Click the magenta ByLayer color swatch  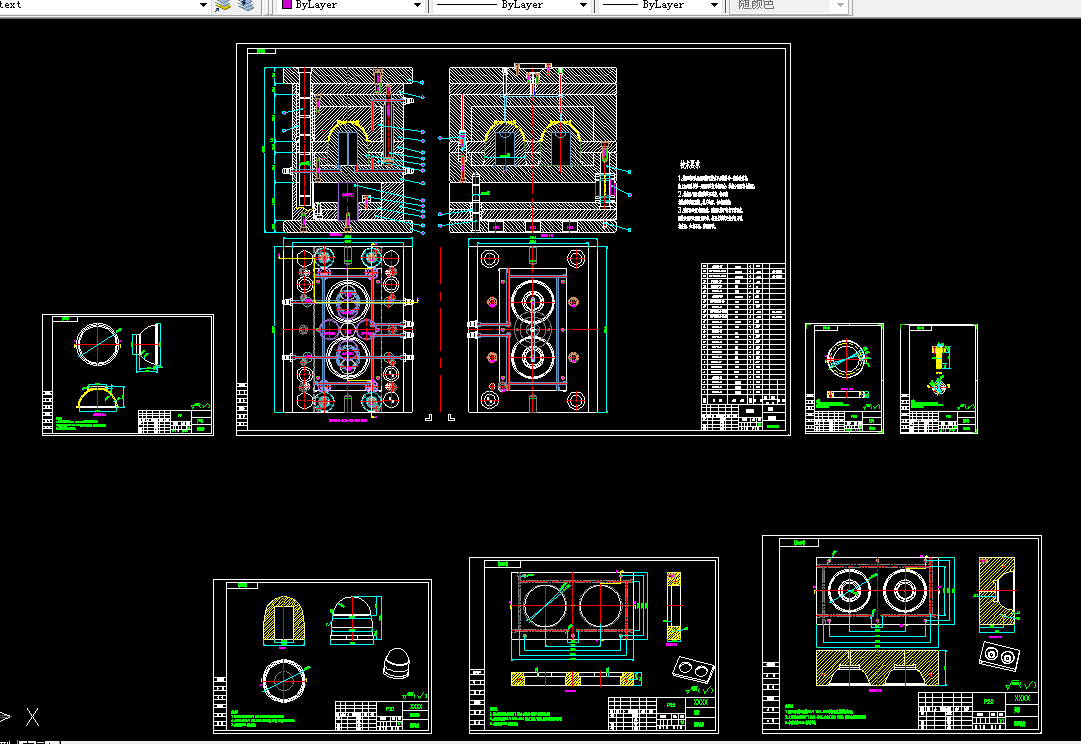287,4
